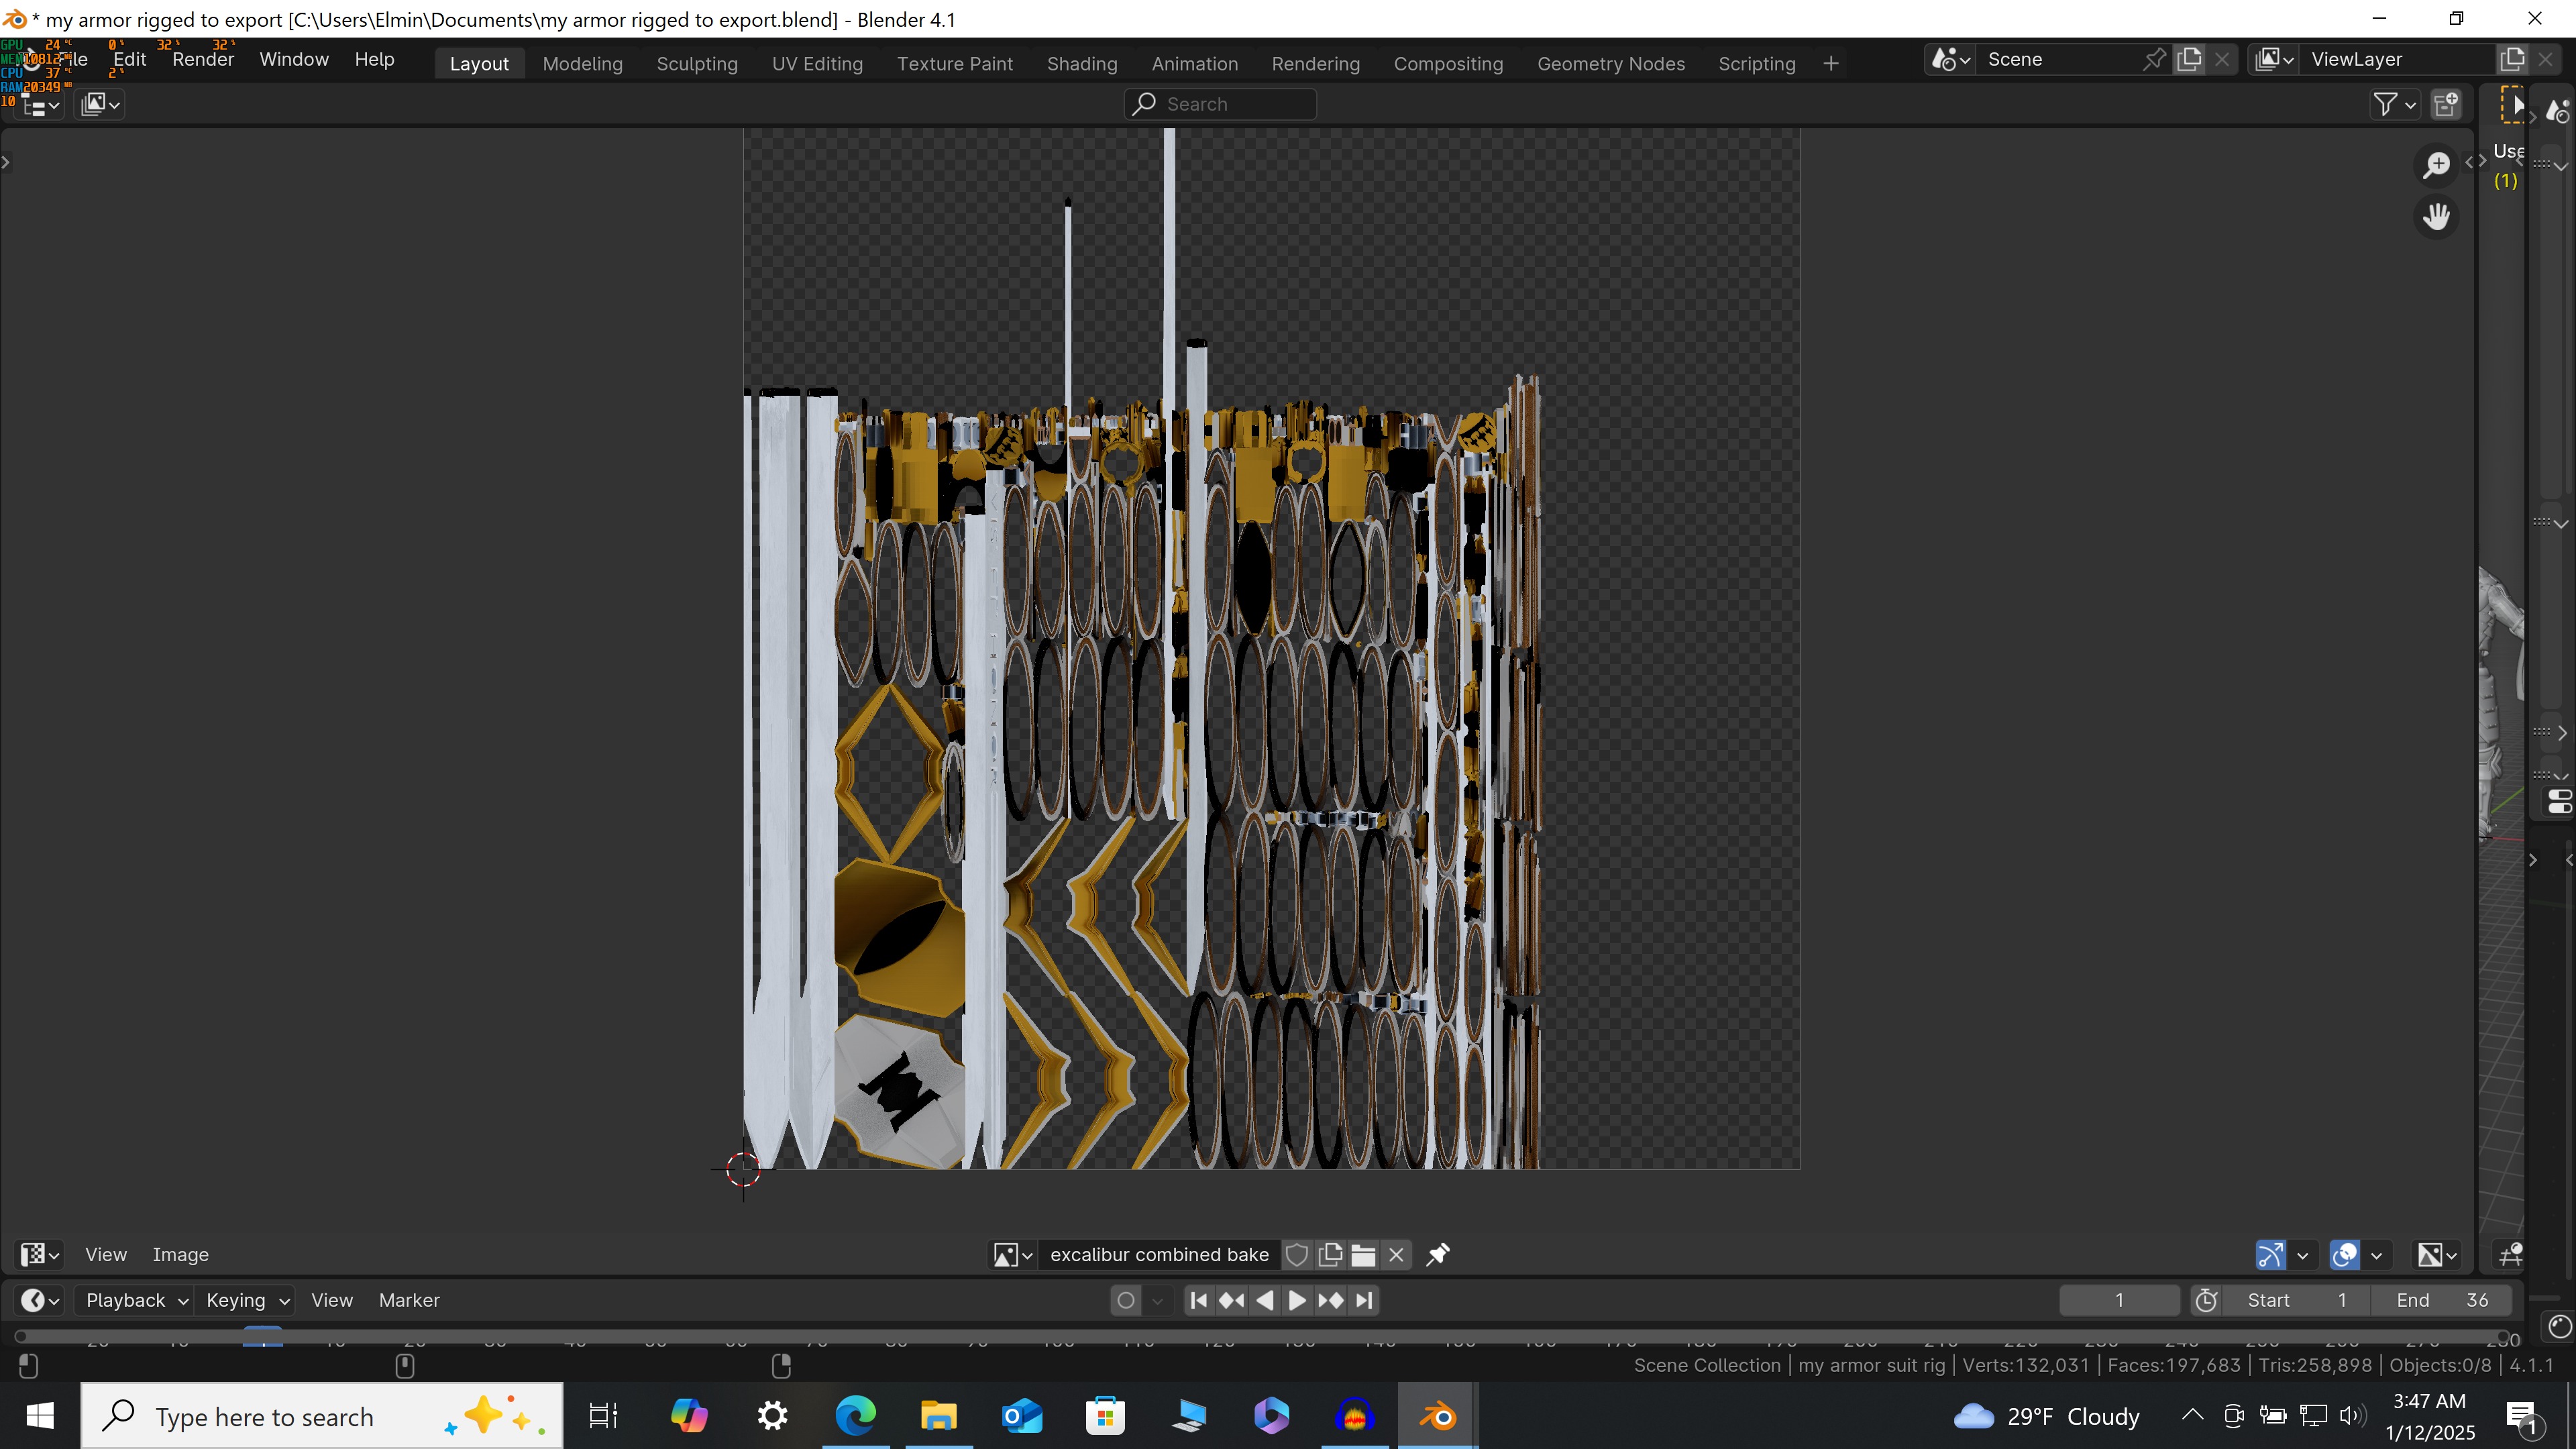Click the ViewLayer name field
This screenshot has height=1449, width=2576.
pos(2398,59)
